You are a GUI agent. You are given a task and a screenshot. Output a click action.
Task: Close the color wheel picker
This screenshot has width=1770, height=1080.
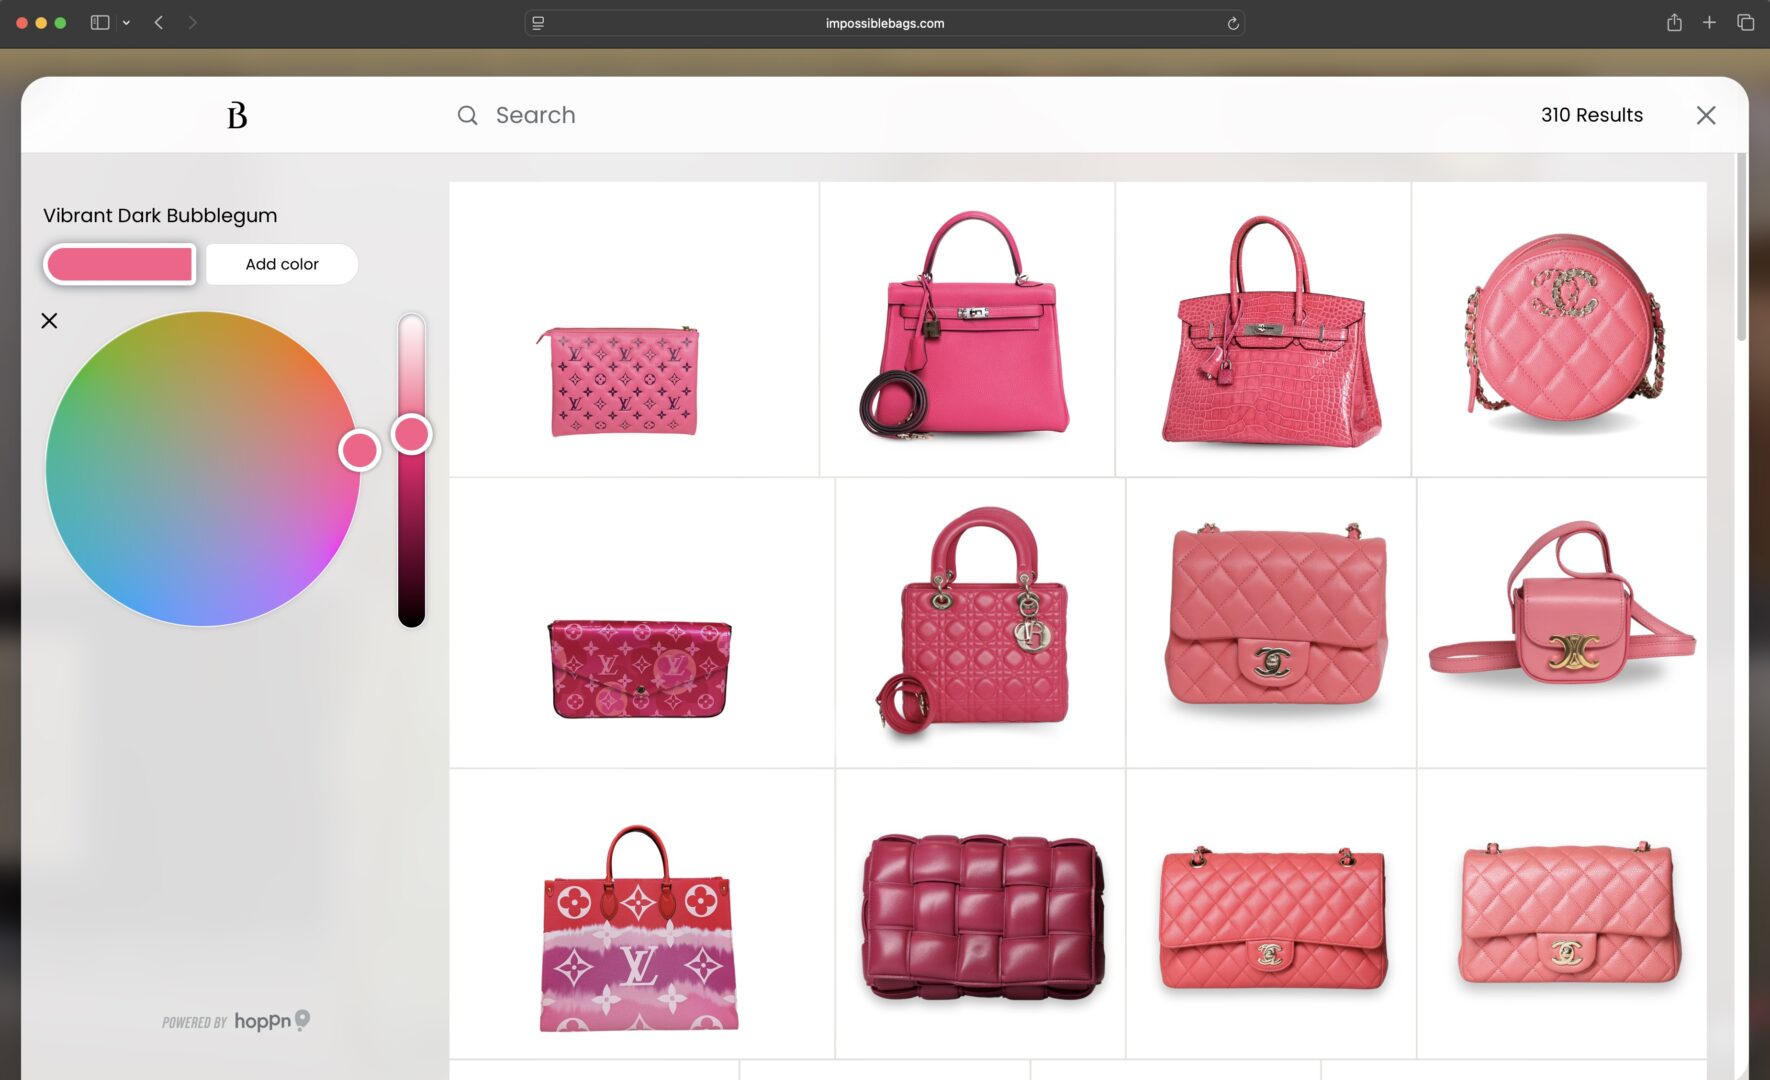coord(49,321)
